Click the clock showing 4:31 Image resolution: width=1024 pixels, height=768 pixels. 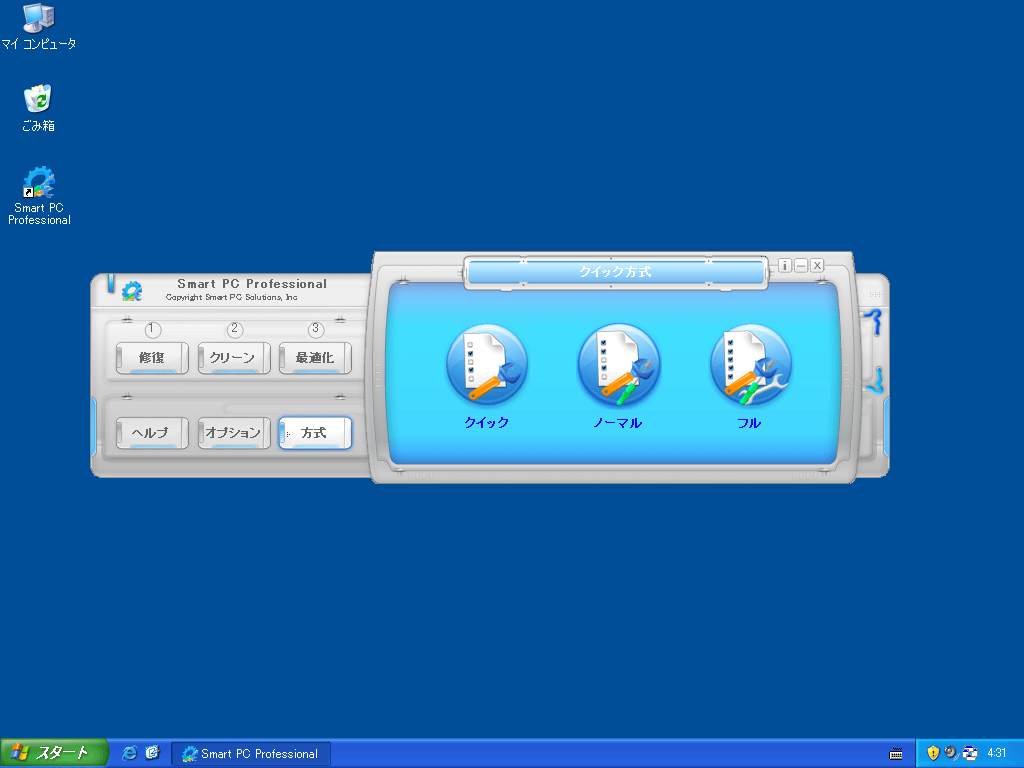(997, 753)
